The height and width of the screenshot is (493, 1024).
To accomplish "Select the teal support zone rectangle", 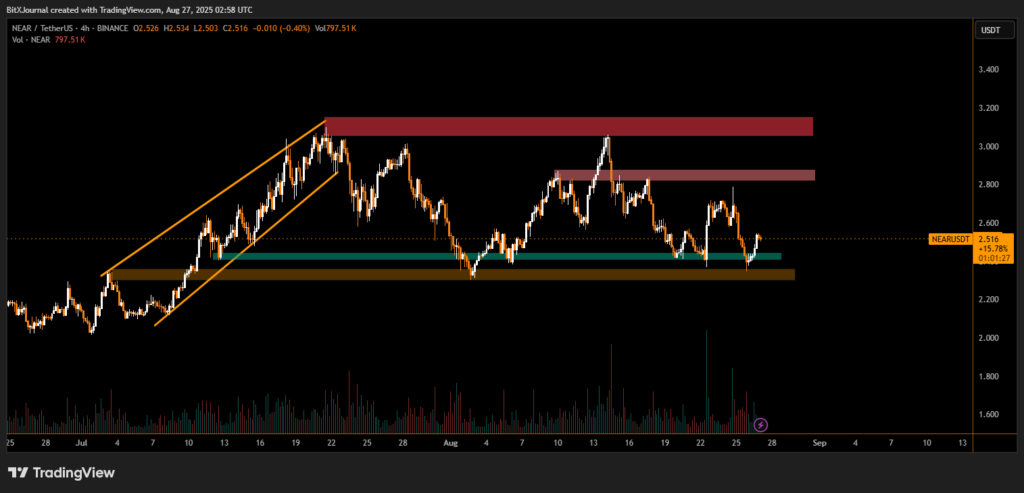I will click(500, 257).
